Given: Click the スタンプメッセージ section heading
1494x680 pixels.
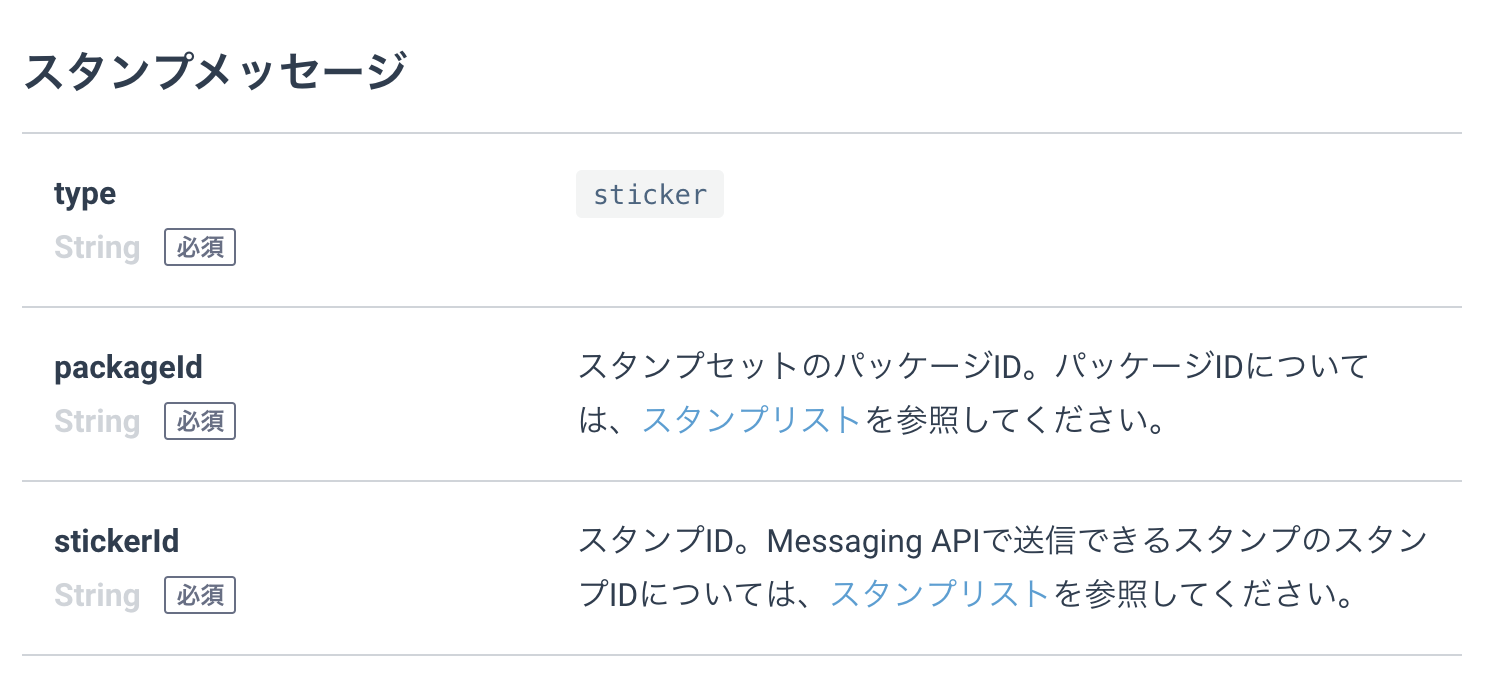Looking at the screenshot, I should (215, 72).
